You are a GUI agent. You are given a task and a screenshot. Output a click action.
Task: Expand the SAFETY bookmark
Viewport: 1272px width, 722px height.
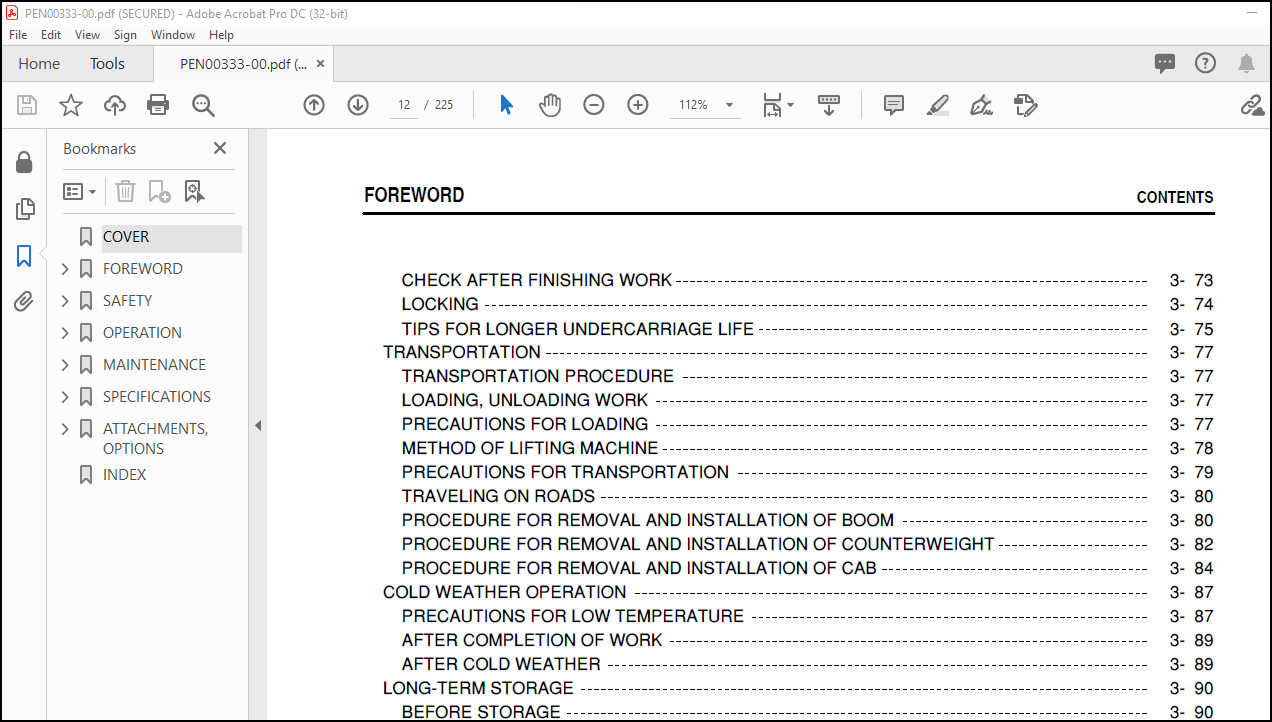(x=65, y=301)
